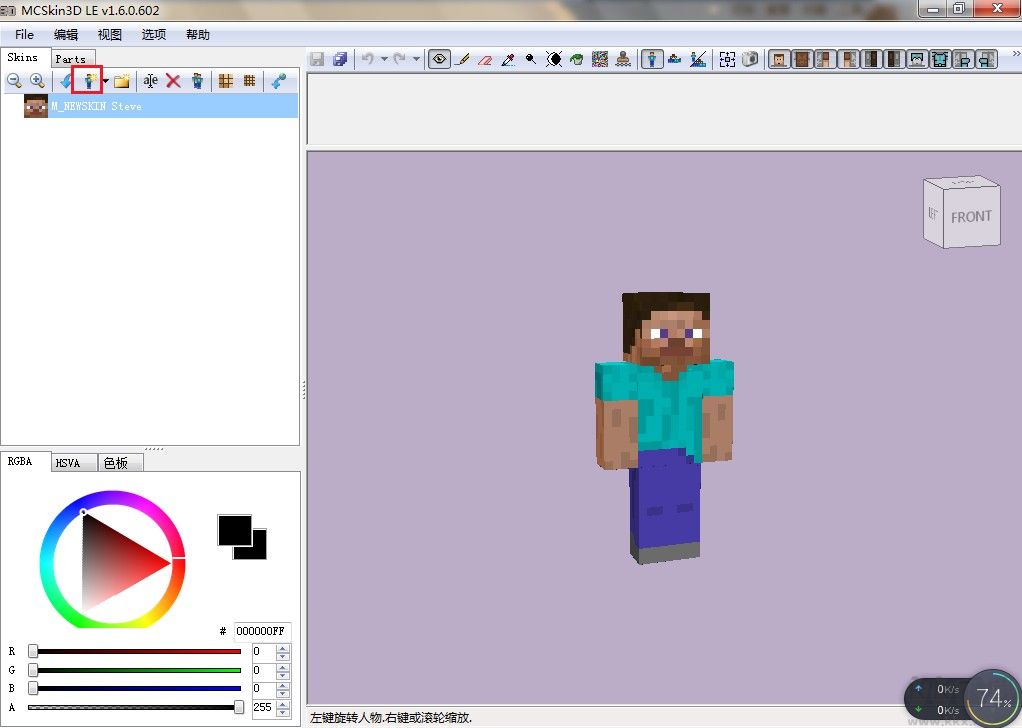Click the alpha channel slider

click(x=135, y=707)
